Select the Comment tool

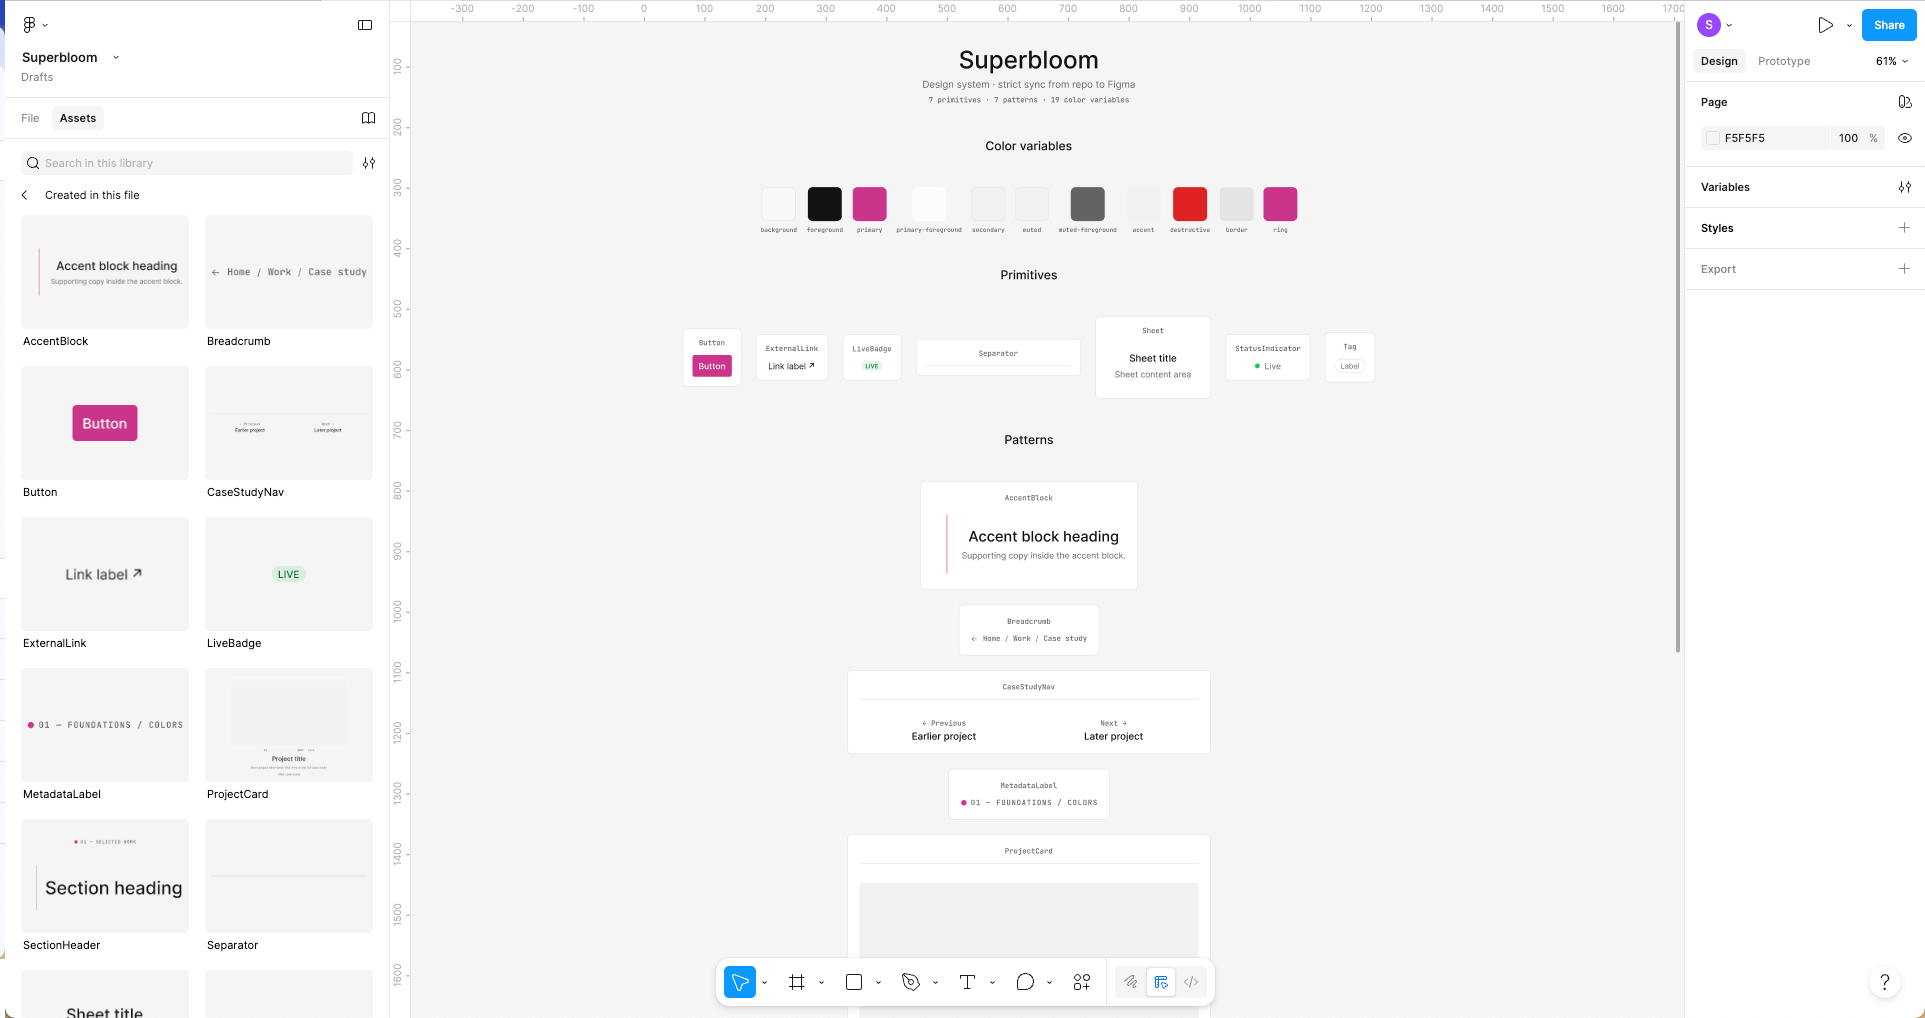[x=1025, y=982]
